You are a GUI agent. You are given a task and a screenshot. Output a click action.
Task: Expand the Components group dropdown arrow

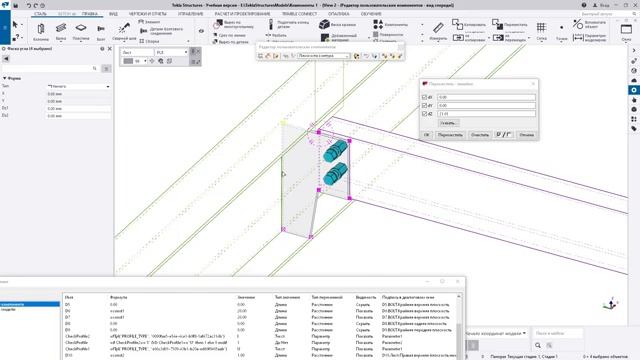coord(422,25)
